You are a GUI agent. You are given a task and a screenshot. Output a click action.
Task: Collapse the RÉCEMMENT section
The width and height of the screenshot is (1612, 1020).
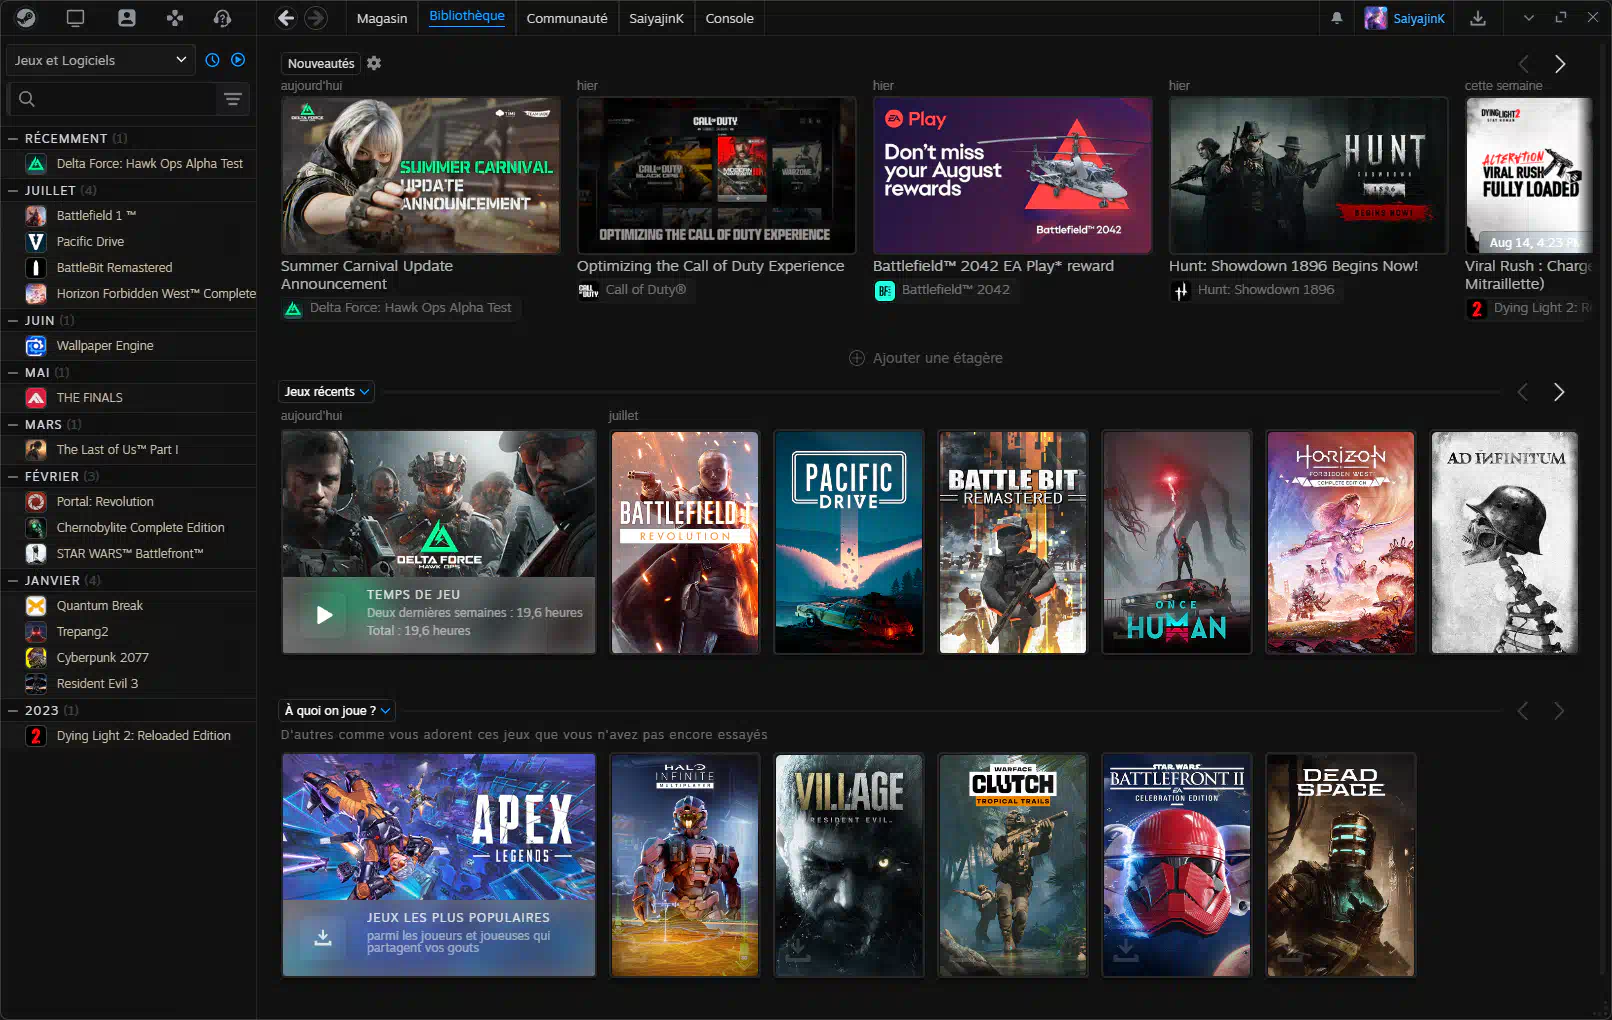(14, 138)
